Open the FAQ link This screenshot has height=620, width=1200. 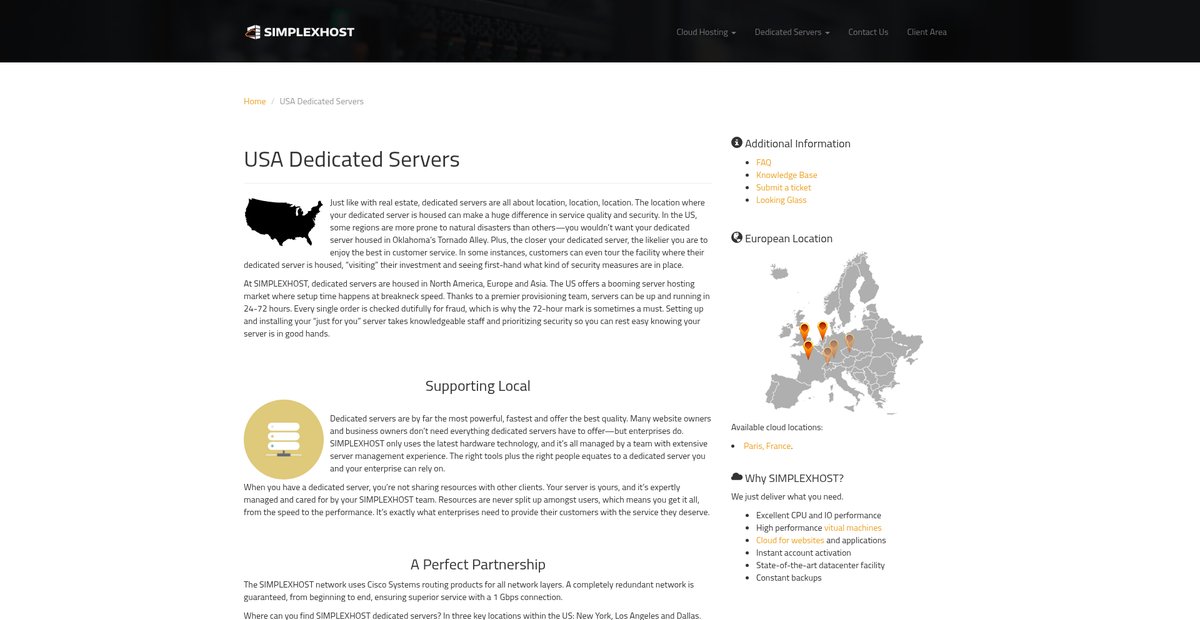(764, 162)
